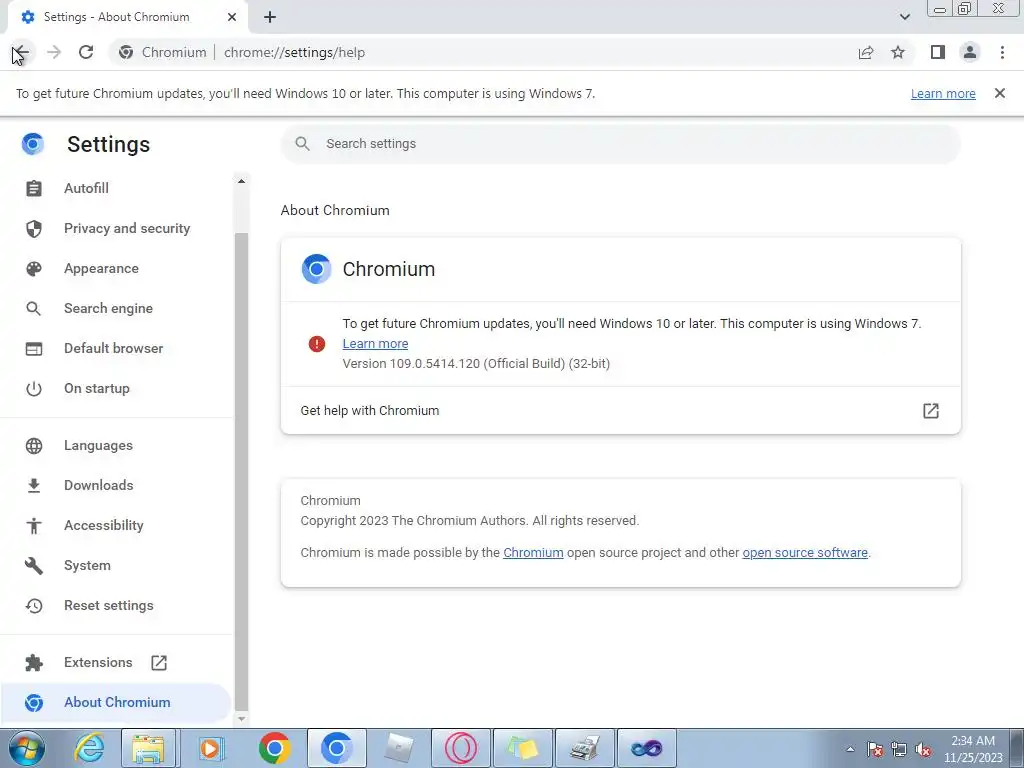Select About Chromium in the sidebar

point(116,702)
